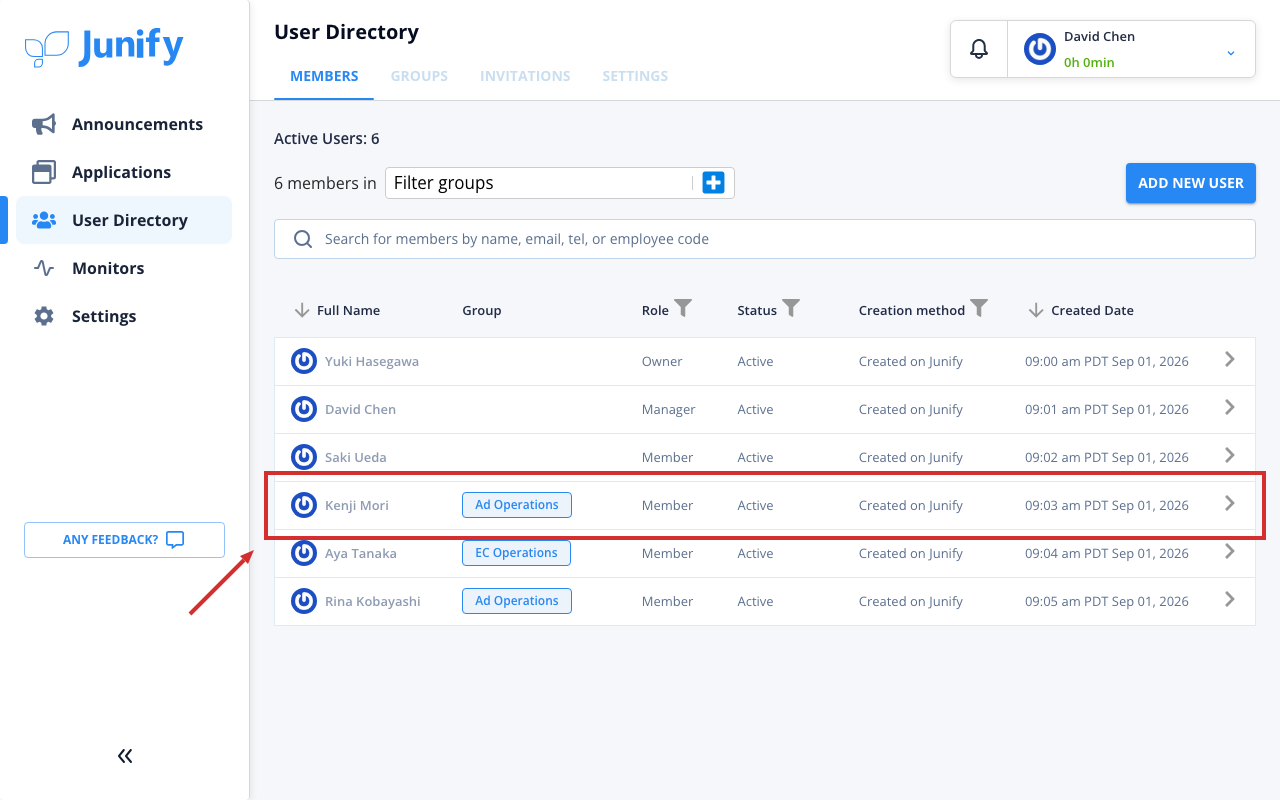Expand Rina Kobayashi row chevron
Image resolution: width=1280 pixels, height=800 pixels.
[1230, 599]
